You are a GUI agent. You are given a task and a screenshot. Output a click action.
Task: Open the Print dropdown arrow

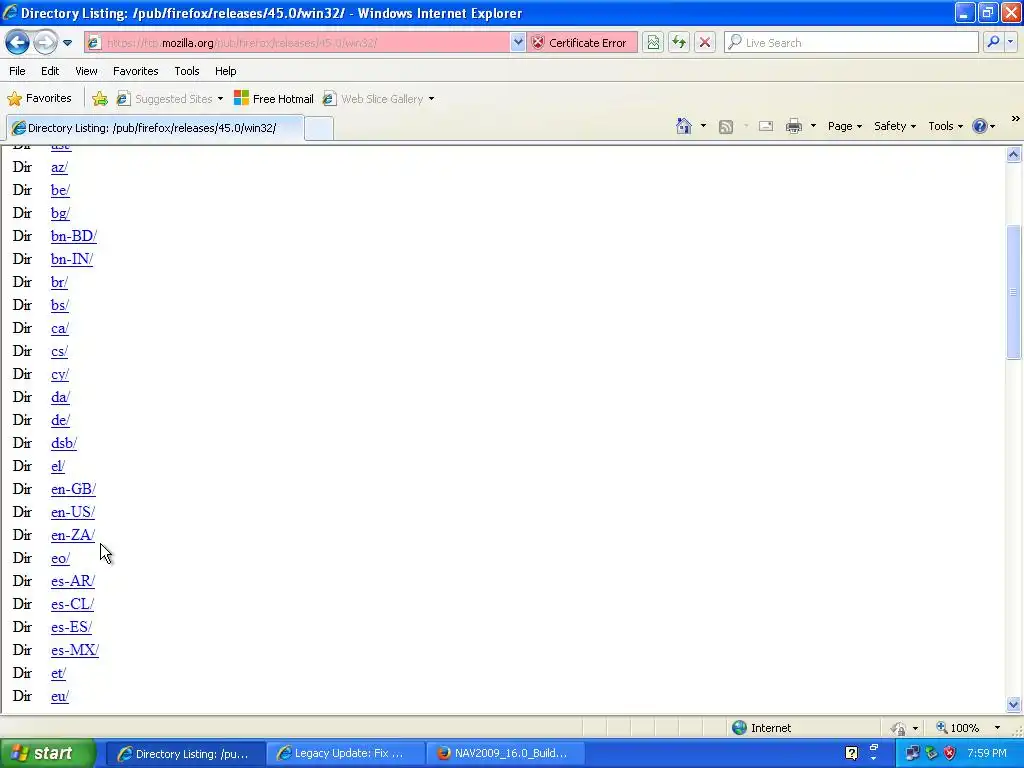coord(813,126)
